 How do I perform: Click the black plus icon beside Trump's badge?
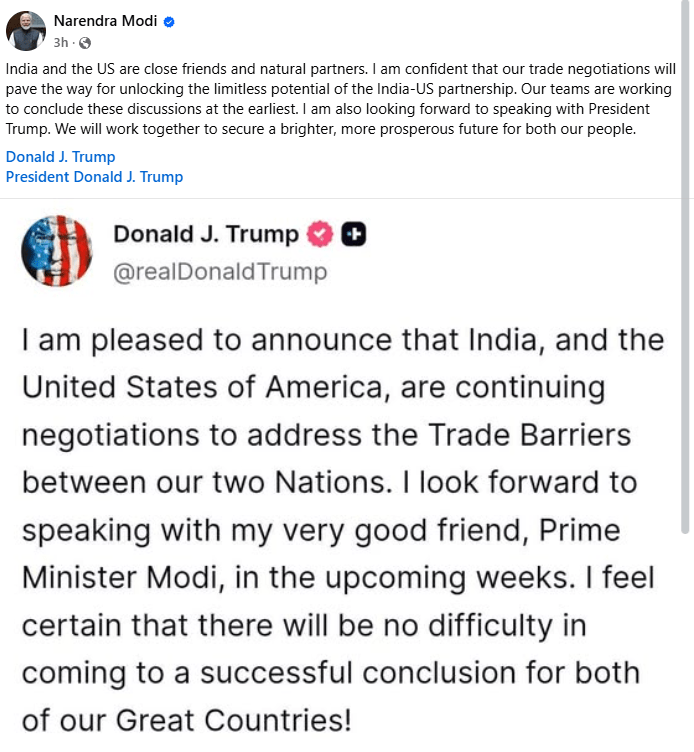353,234
